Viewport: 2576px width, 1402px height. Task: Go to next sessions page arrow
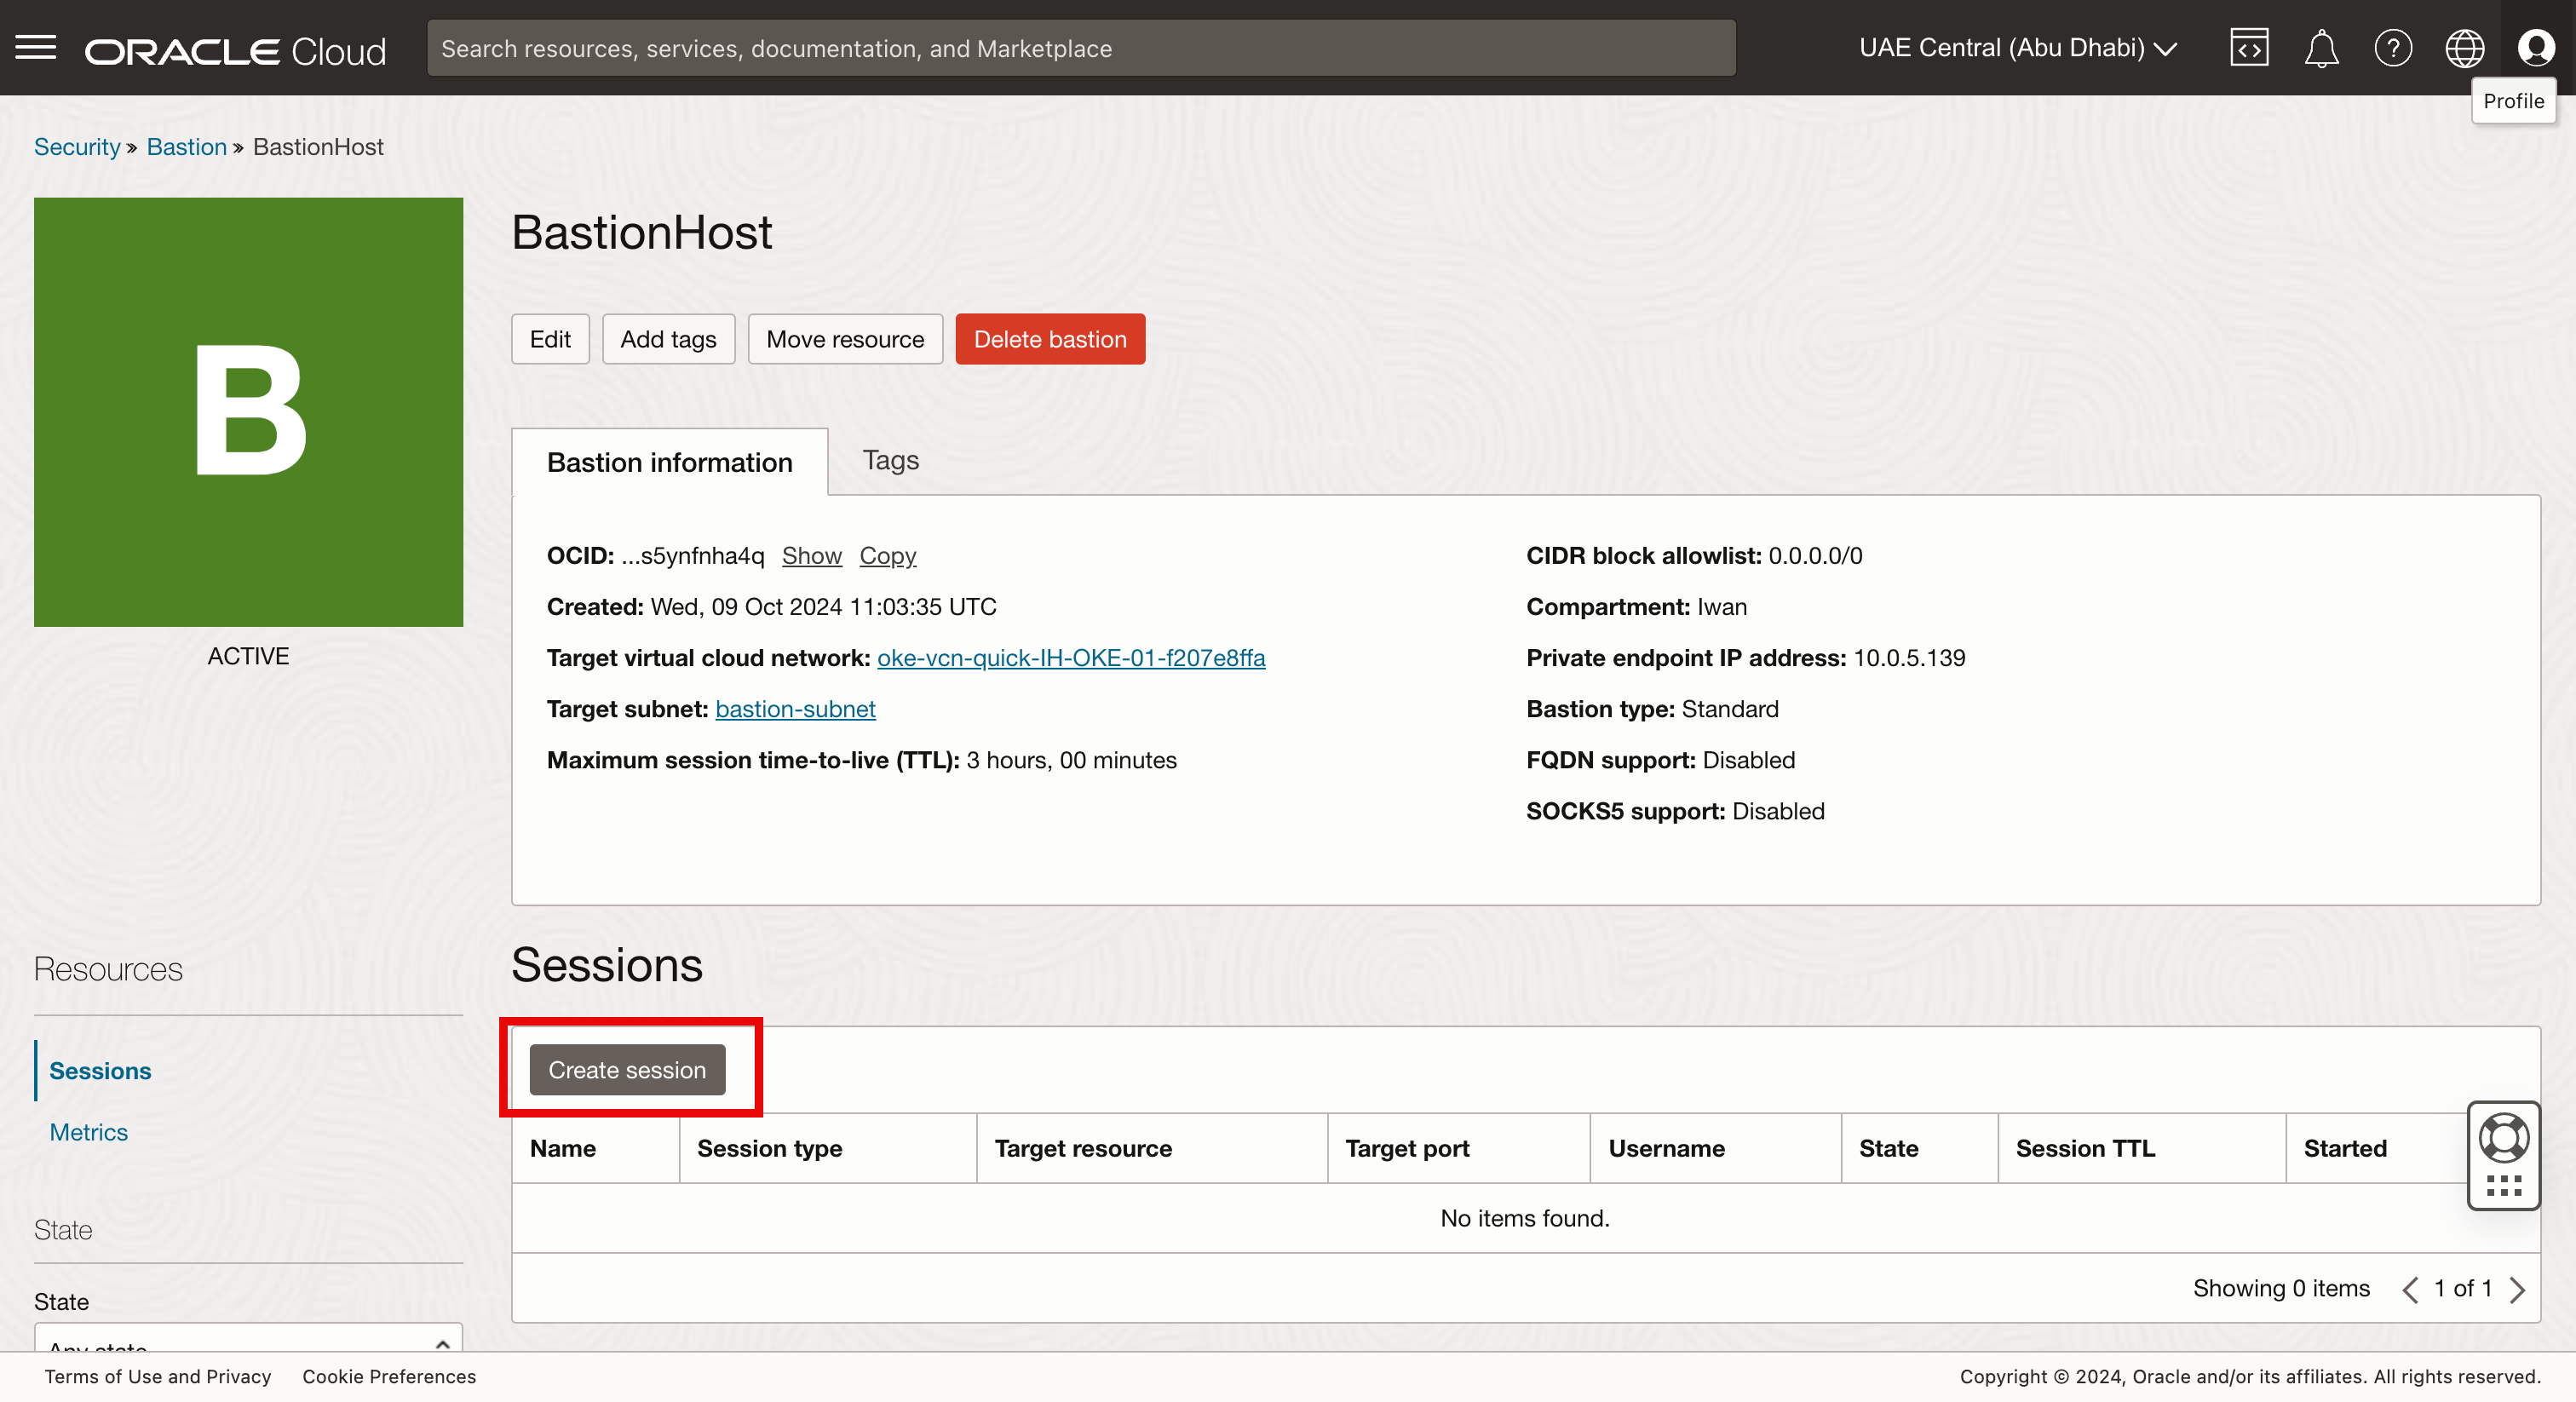tap(2517, 1289)
